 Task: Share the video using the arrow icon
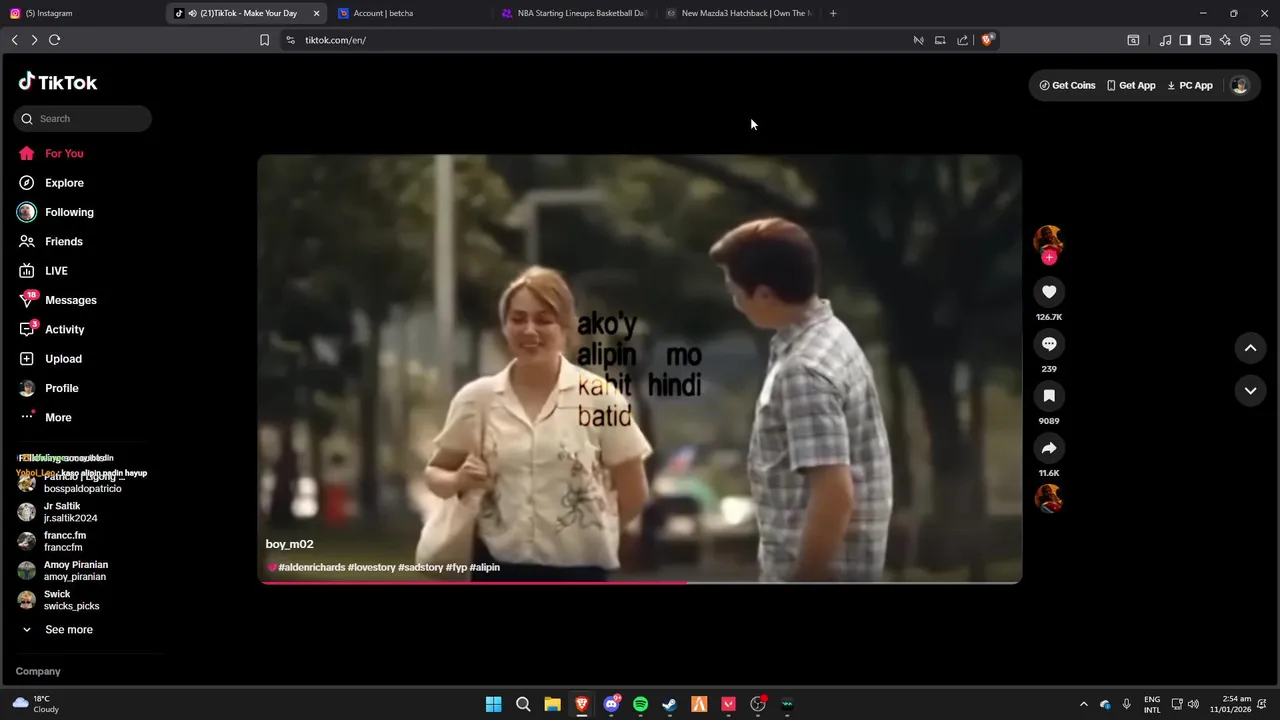(1049, 448)
